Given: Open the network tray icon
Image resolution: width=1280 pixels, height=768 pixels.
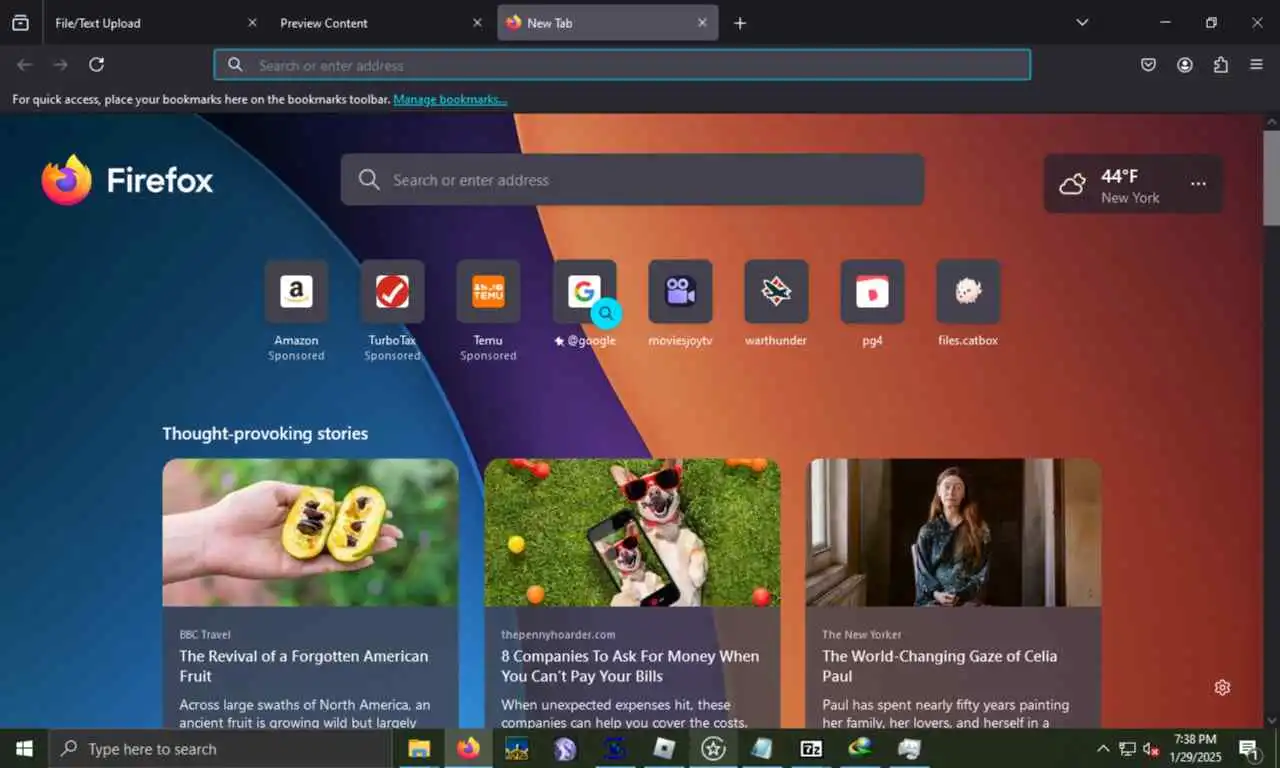Looking at the screenshot, I should pos(1127,749).
